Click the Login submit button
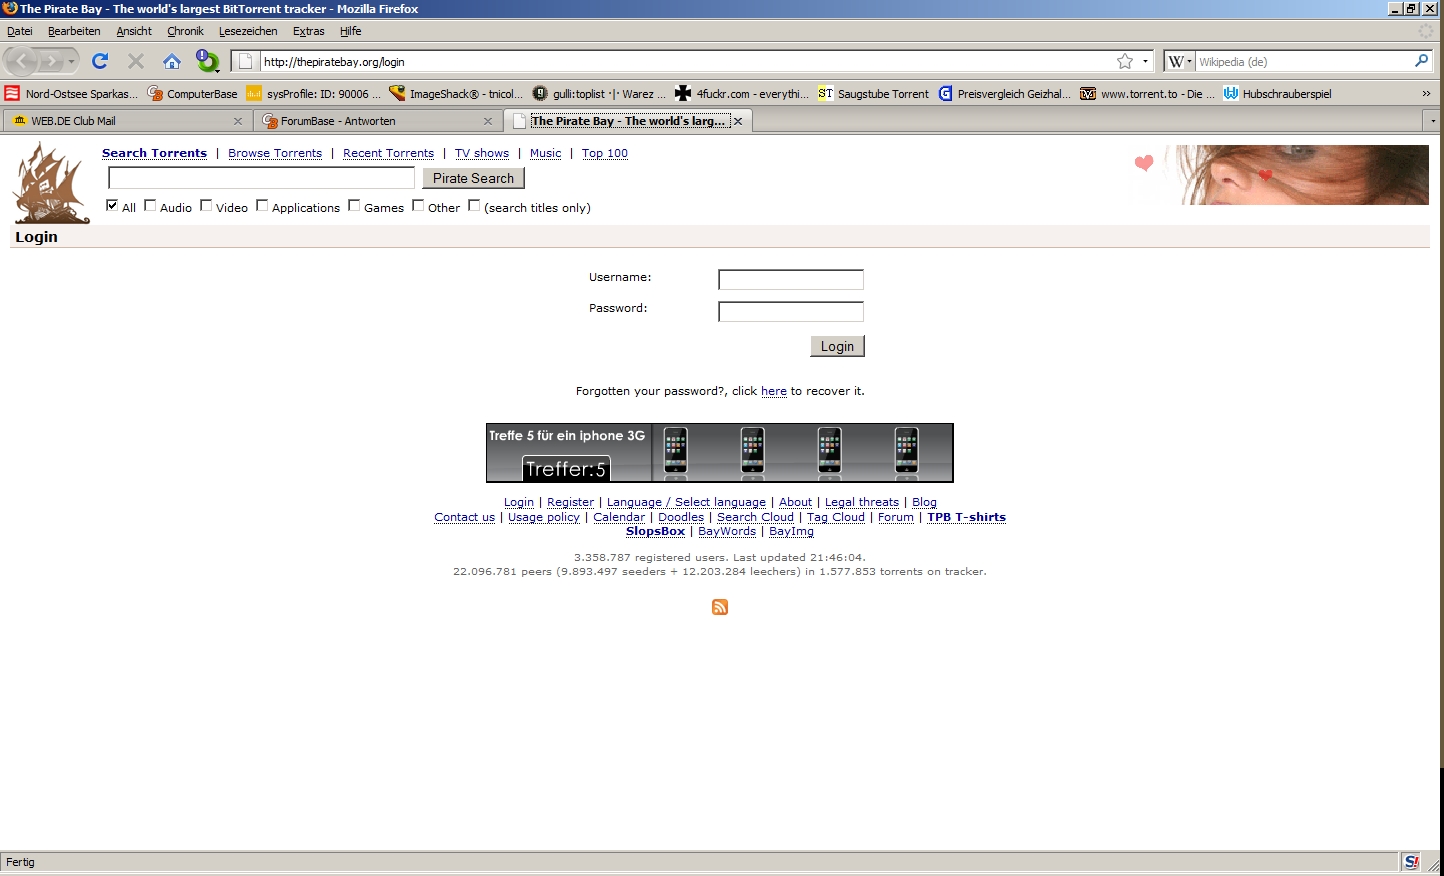Image resolution: width=1444 pixels, height=876 pixels. point(837,346)
